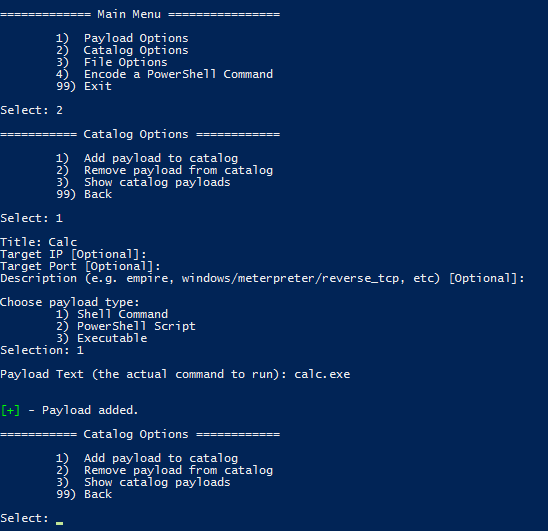Click Remove payload from catalog in bottom menu
548x531 pixels.
click(164, 471)
